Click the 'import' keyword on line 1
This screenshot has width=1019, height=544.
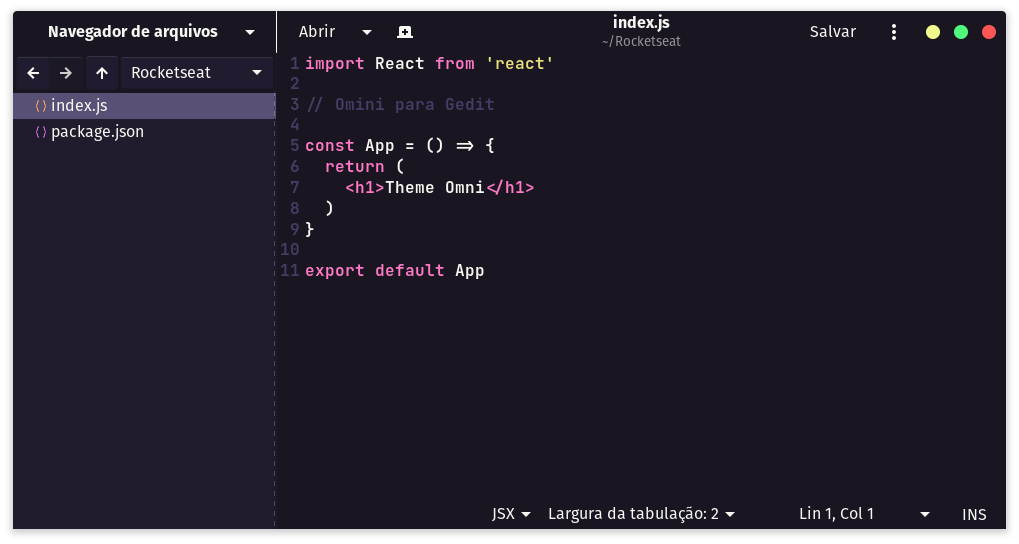pos(335,64)
